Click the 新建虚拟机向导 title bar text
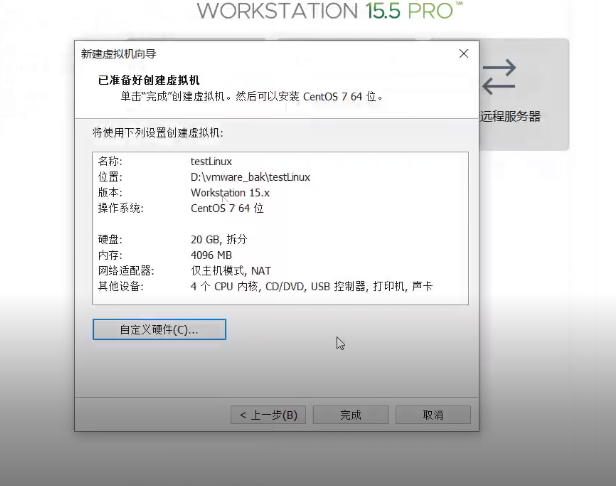Screen dimensions: 616x486 click(x=118, y=54)
